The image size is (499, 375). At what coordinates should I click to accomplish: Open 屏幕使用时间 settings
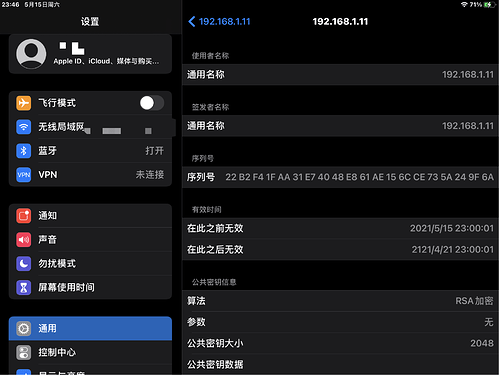(x=90, y=287)
